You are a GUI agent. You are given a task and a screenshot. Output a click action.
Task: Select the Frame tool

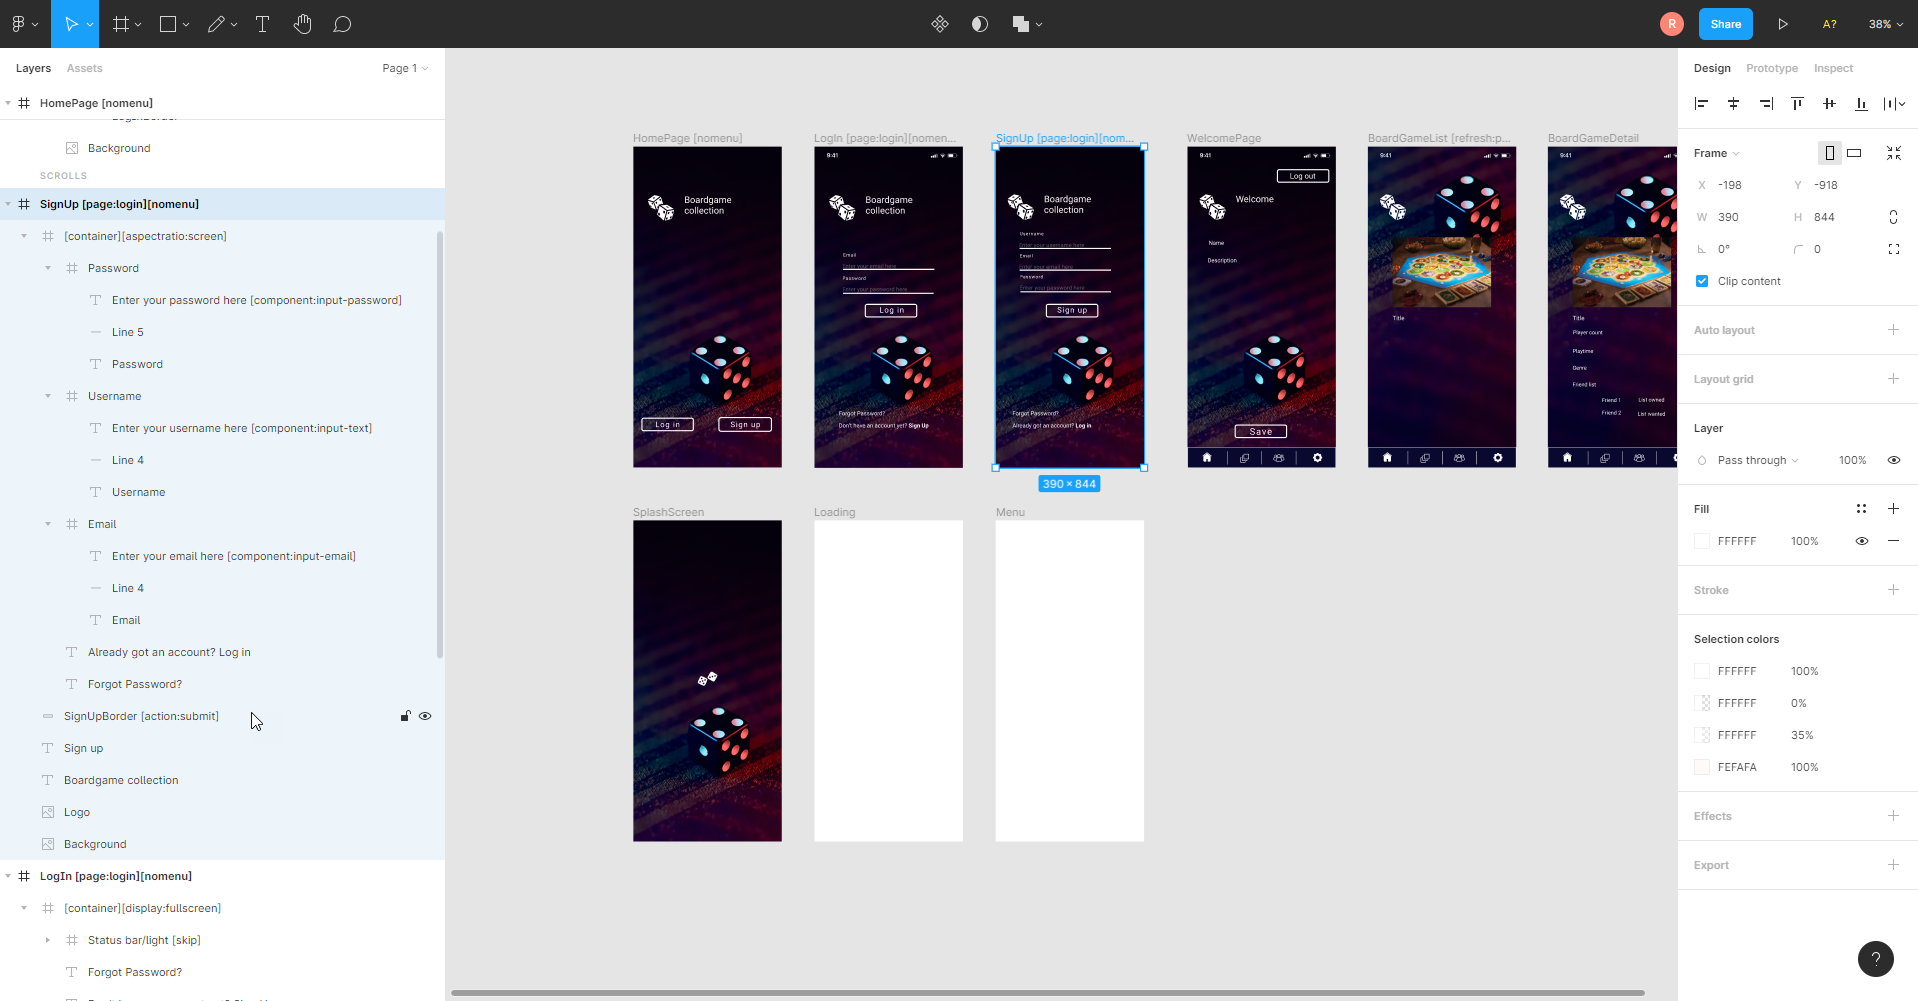tap(121, 24)
